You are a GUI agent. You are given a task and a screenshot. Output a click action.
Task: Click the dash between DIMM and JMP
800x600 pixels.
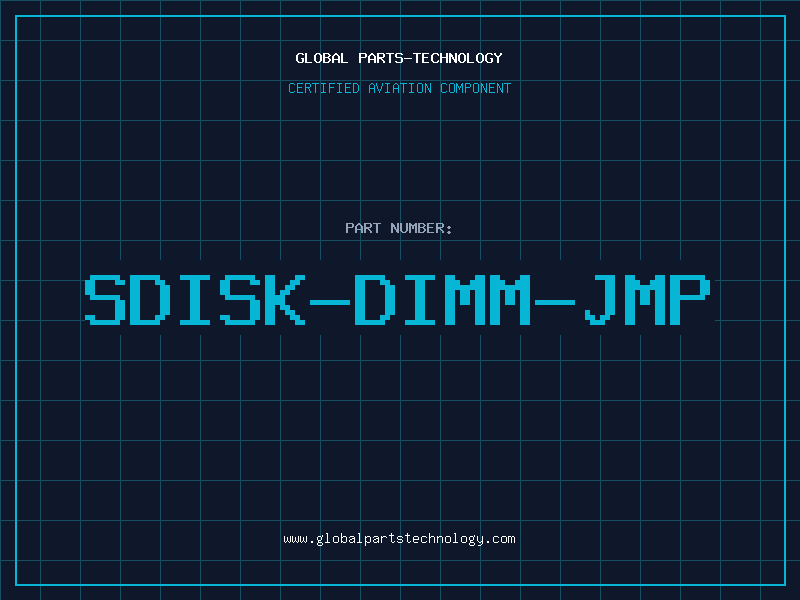pyautogui.click(x=555, y=302)
